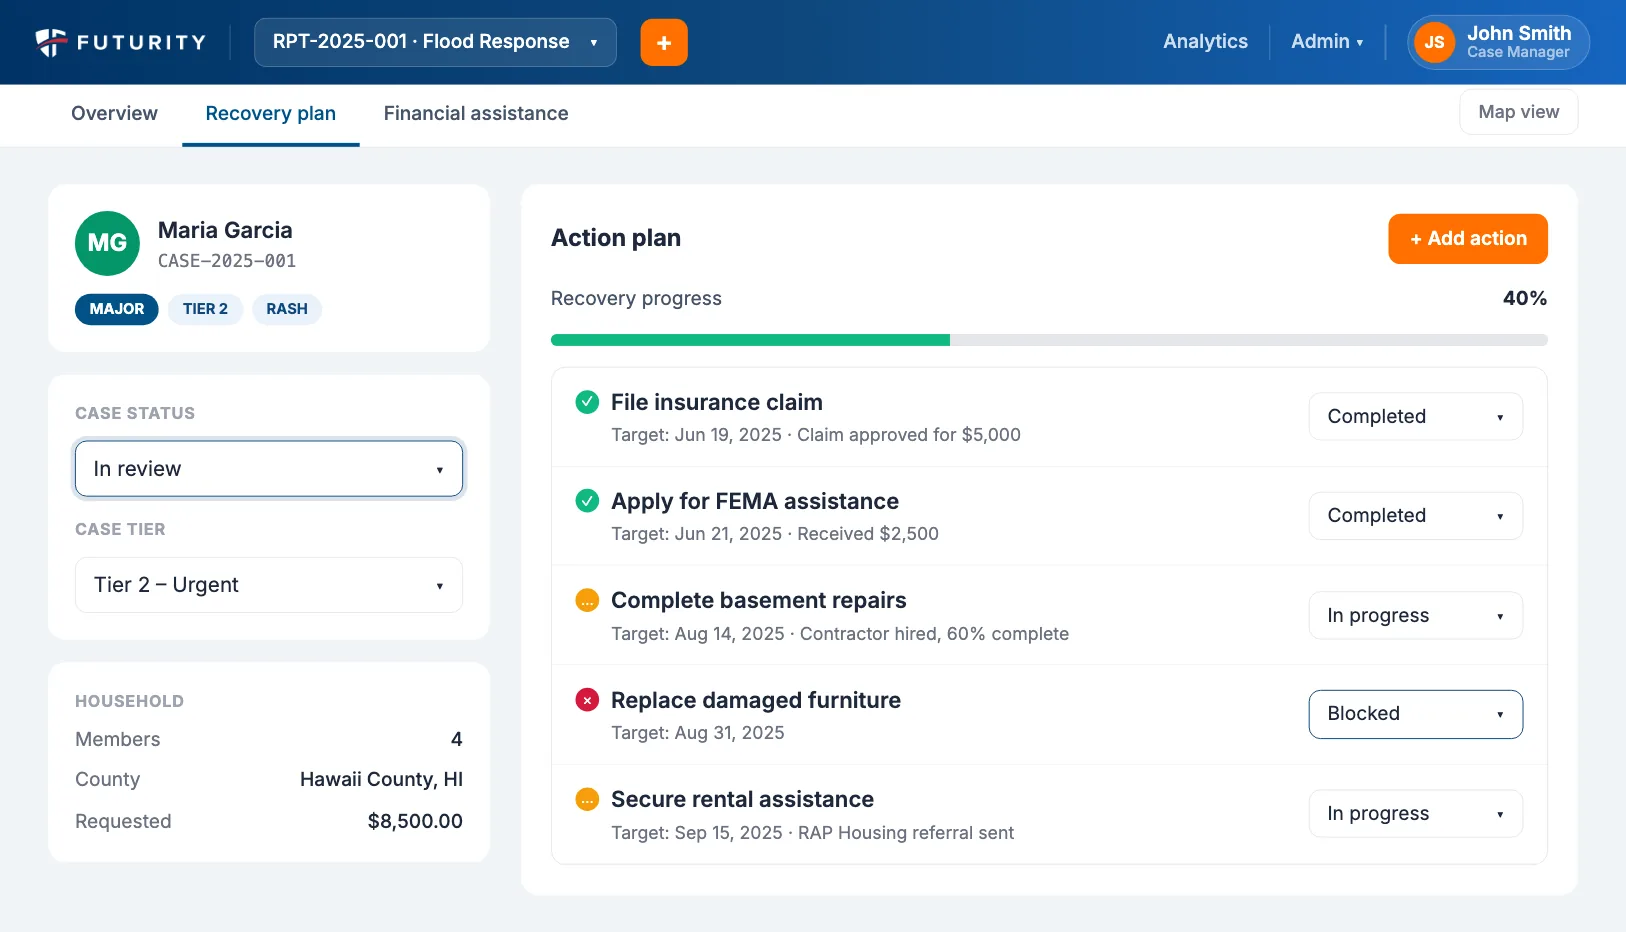Click the Complete basement repairs title

click(x=758, y=600)
